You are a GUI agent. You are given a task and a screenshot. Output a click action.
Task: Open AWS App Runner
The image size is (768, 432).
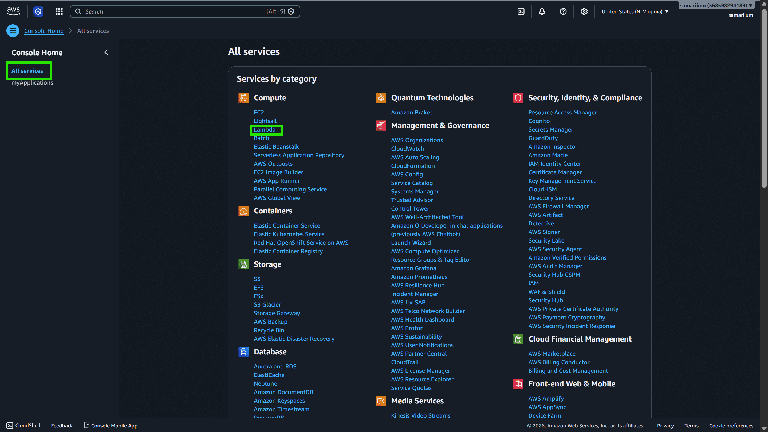click(x=276, y=181)
